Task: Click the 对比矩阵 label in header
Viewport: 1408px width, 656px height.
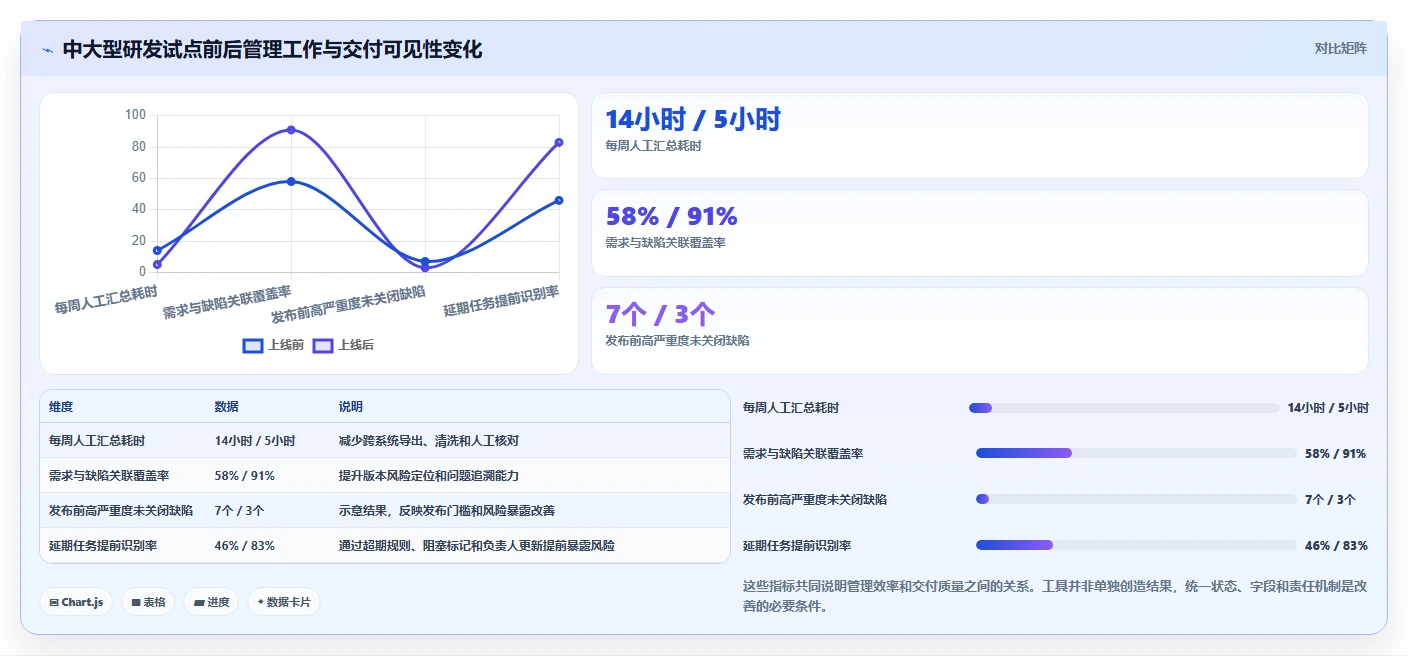Action: click(x=1340, y=48)
